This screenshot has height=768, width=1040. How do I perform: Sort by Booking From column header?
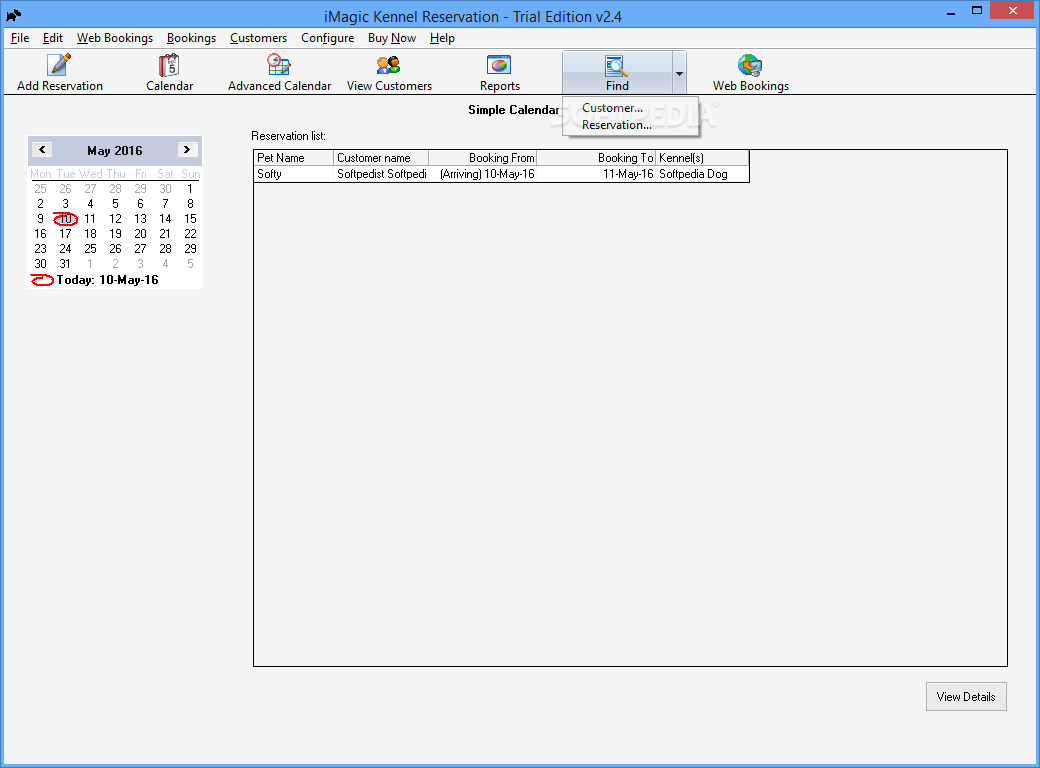coord(482,158)
